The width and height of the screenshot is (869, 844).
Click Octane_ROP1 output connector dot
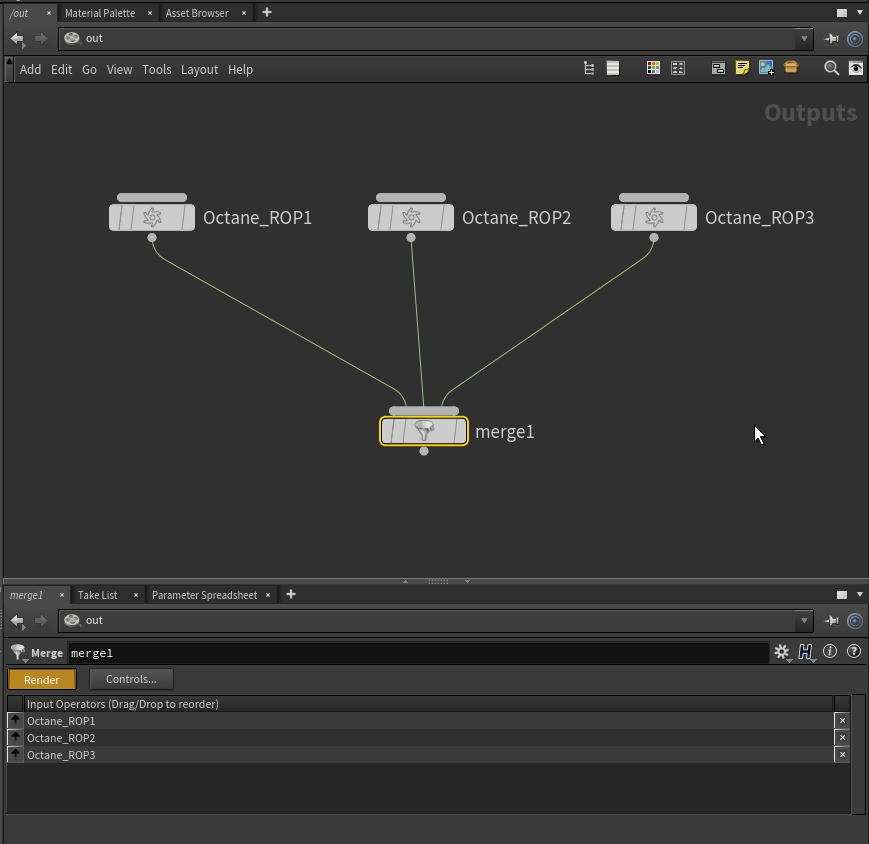coord(152,238)
